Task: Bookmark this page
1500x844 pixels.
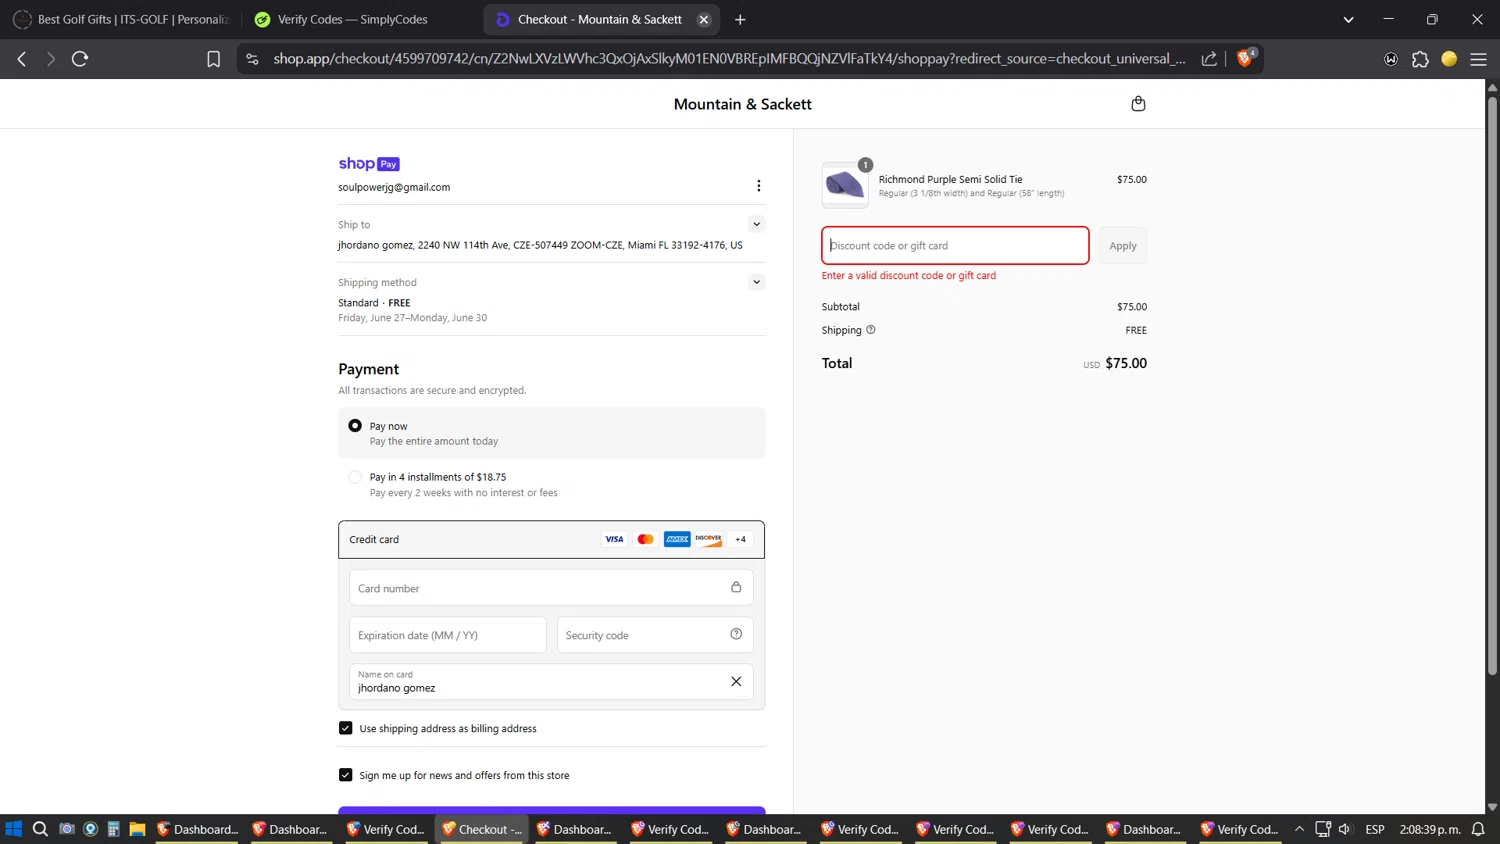Action: pyautogui.click(x=213, y=59)
